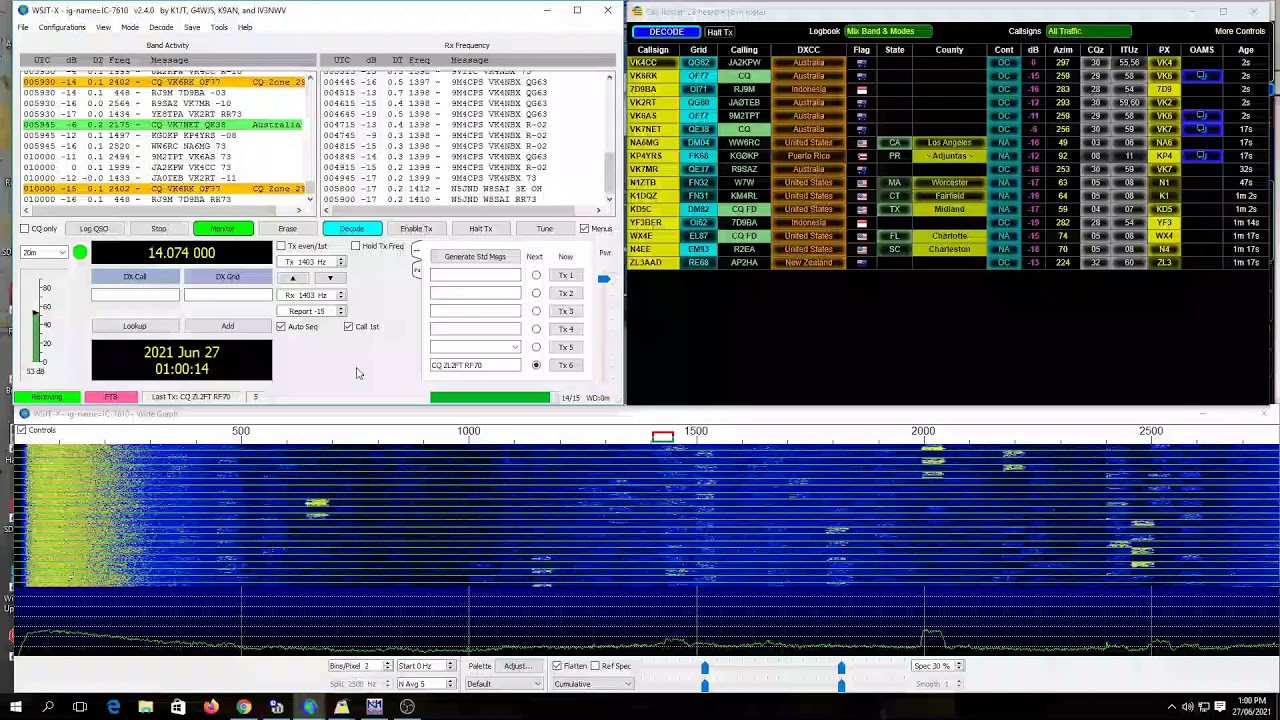Screen dimensions: 1280x720
Task: Adjust the Report -15 spinner
Action: [341, 311]
